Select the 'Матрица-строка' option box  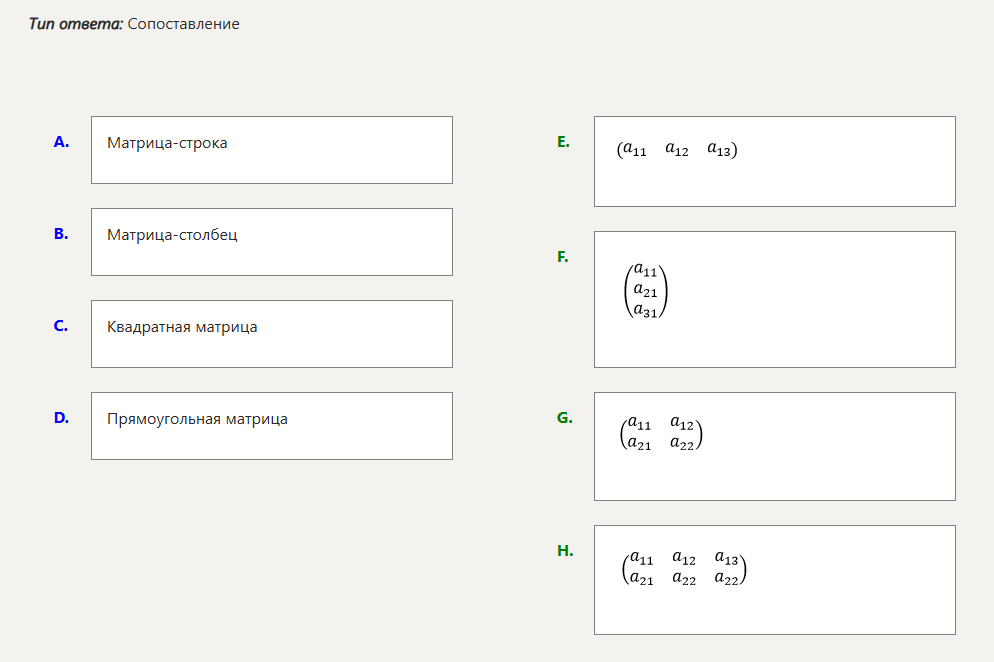(x=271, y=150)
